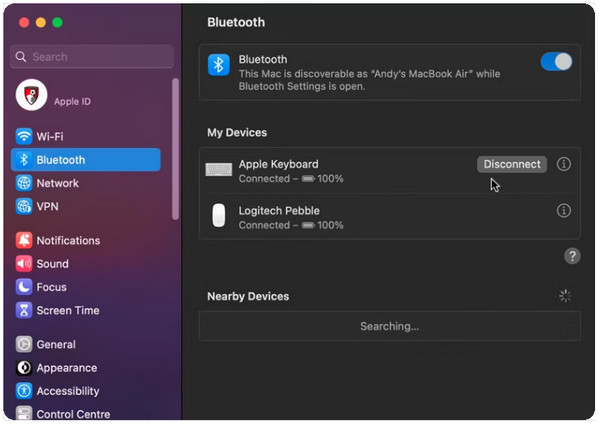Click the Search field in the sidebar
This screenshot has width=600, height=426.
pyautogui.click(x=92, y=57)
